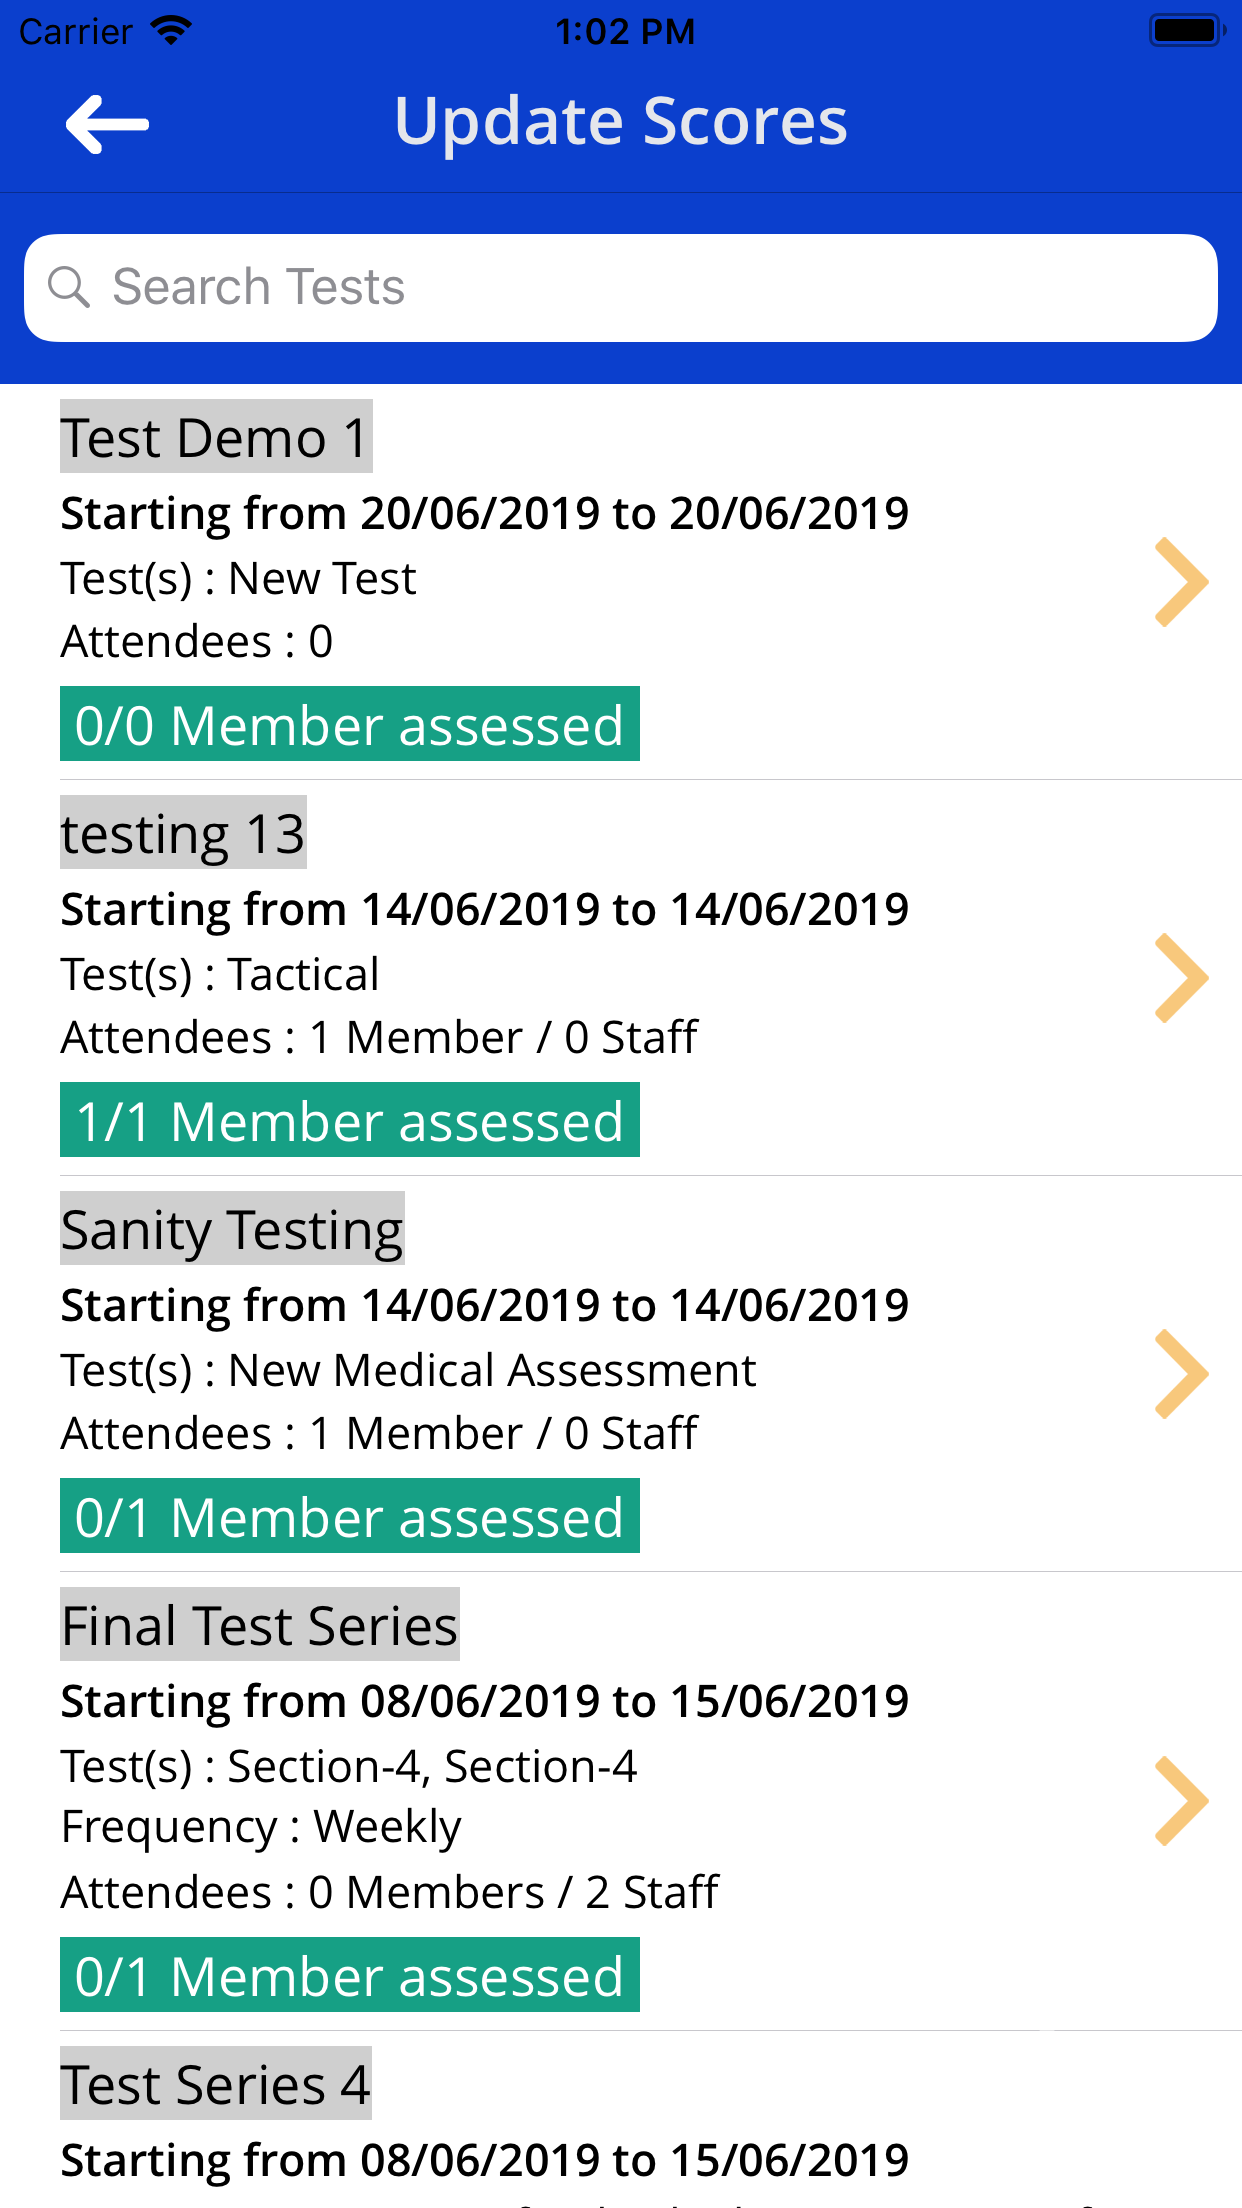
Task: Tap 1/1 Member assessed badge
Action: 350,1120
